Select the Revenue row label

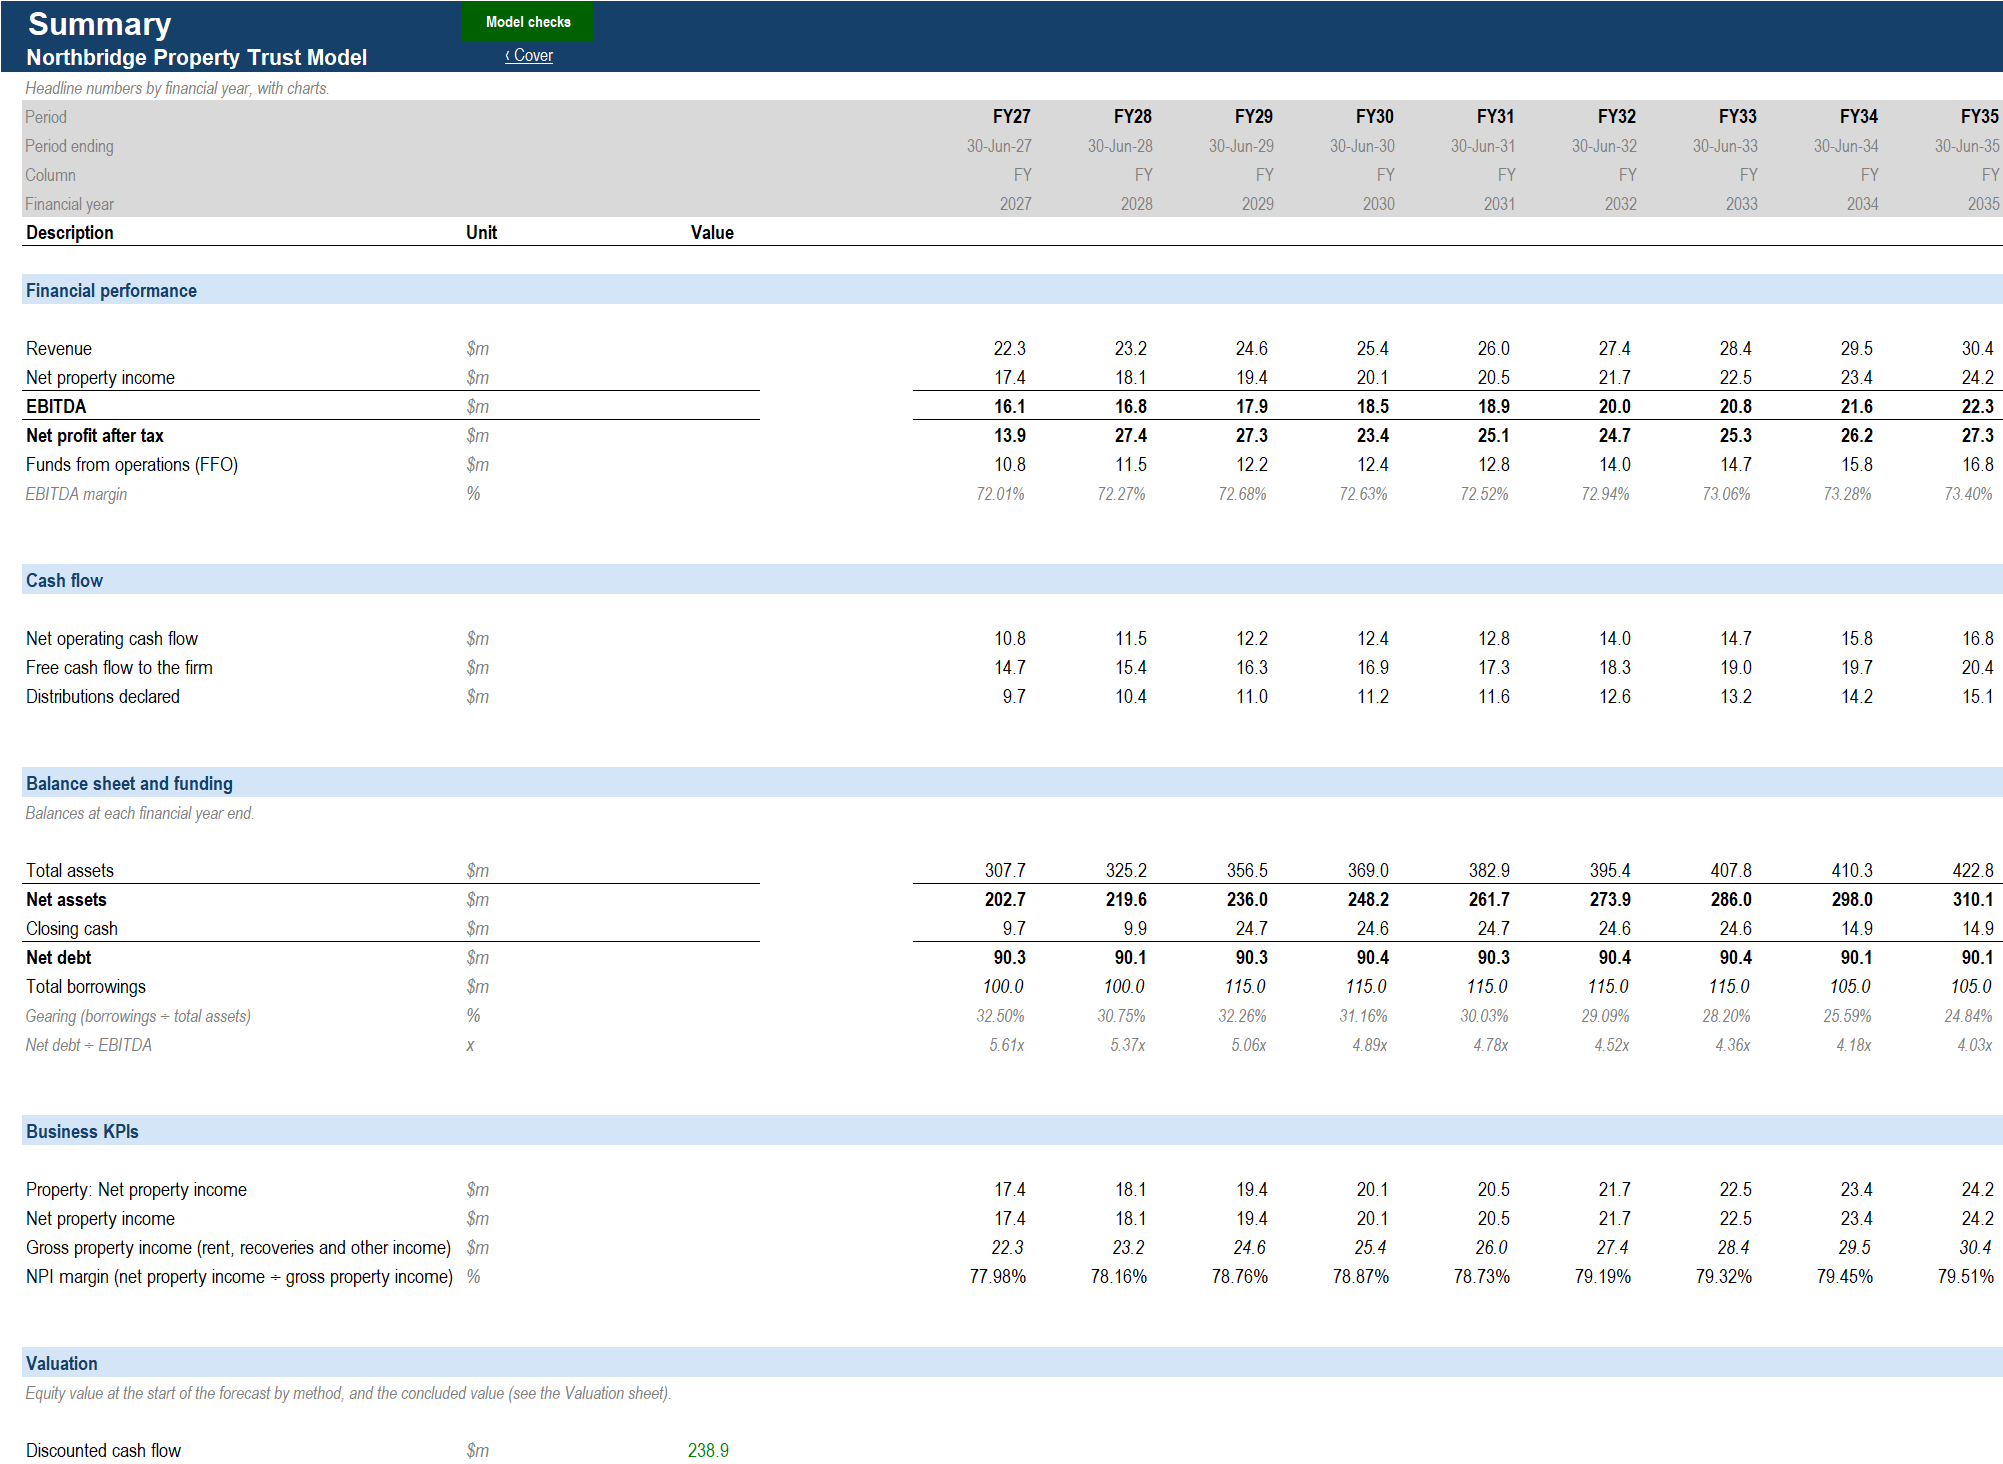[x=59, y=349]
